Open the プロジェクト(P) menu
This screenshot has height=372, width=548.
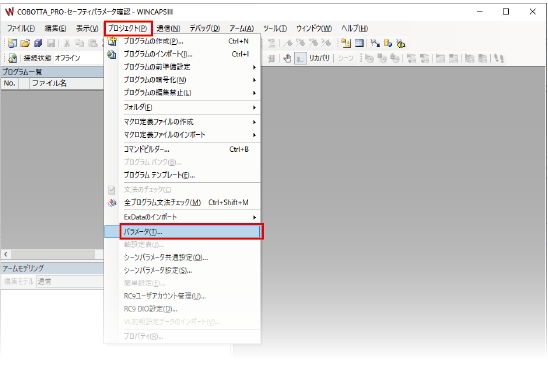point(128,28)
